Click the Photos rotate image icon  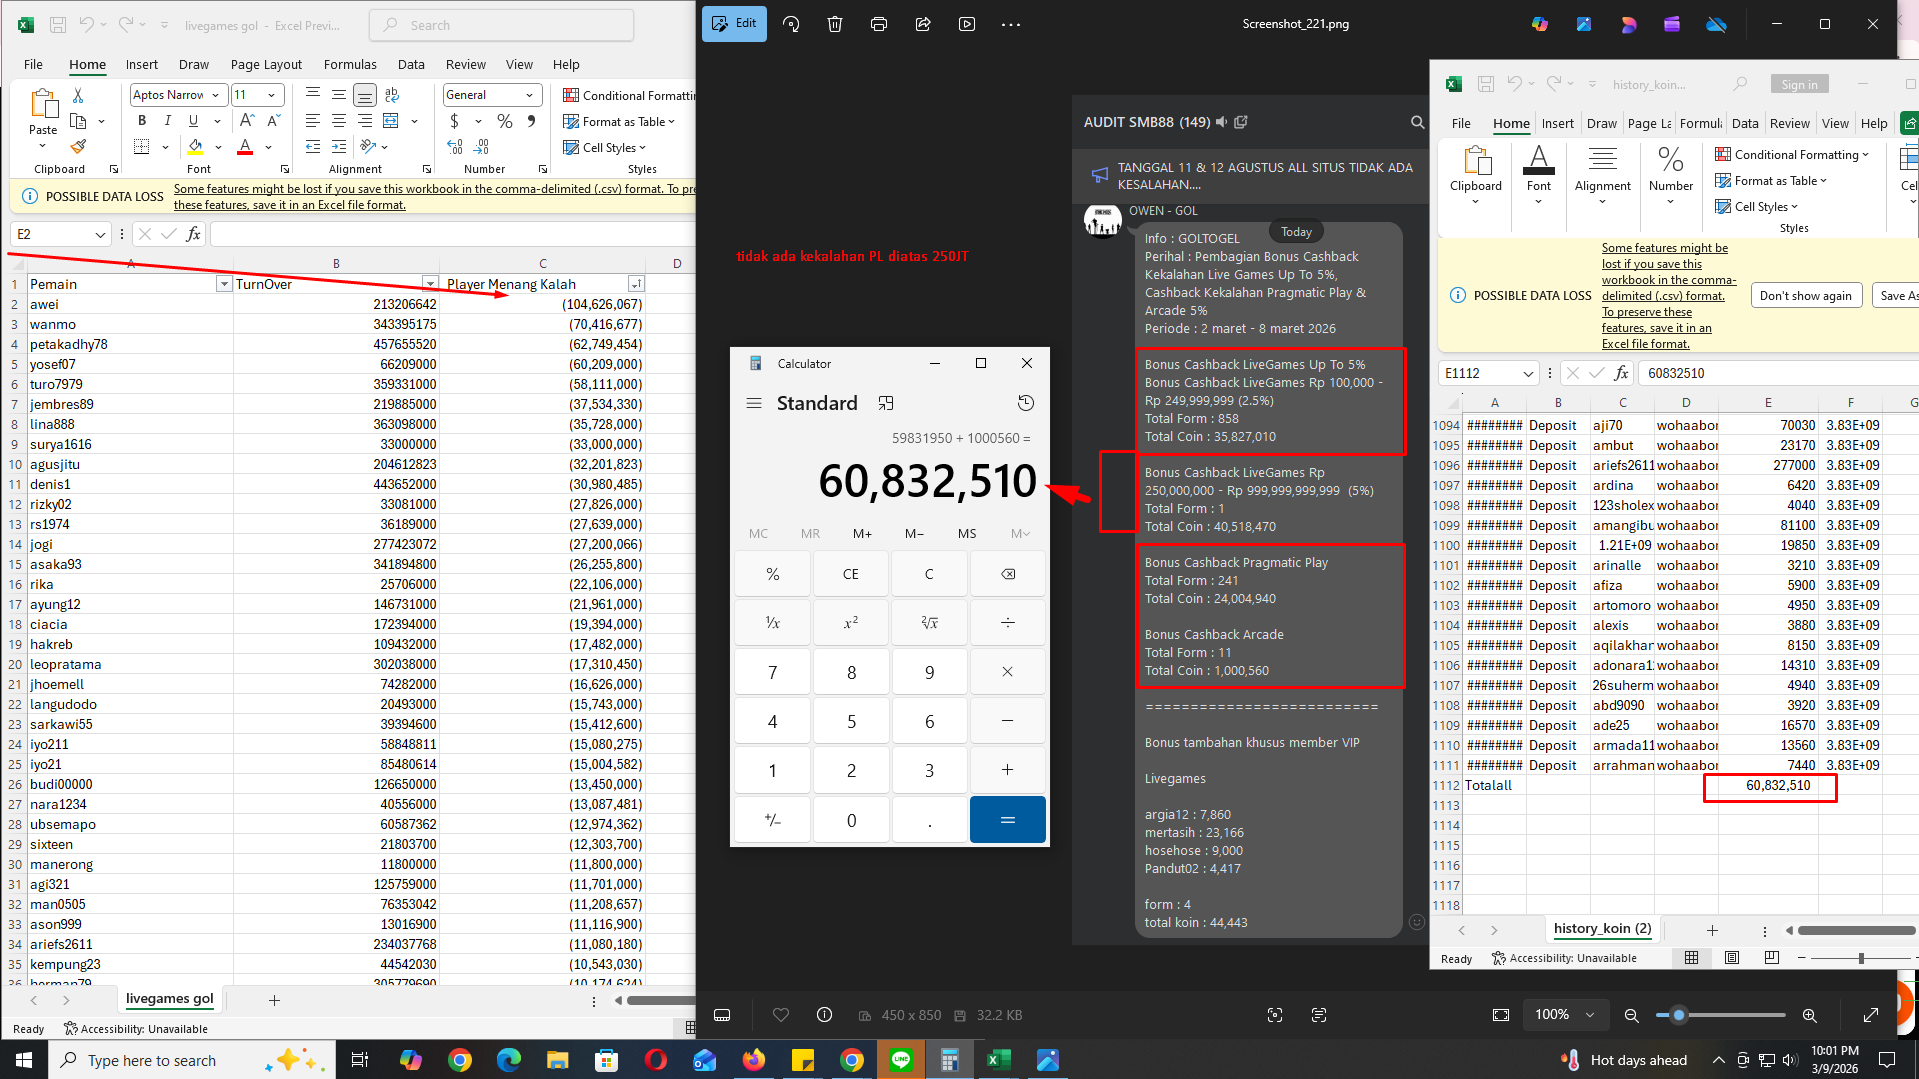791,24
